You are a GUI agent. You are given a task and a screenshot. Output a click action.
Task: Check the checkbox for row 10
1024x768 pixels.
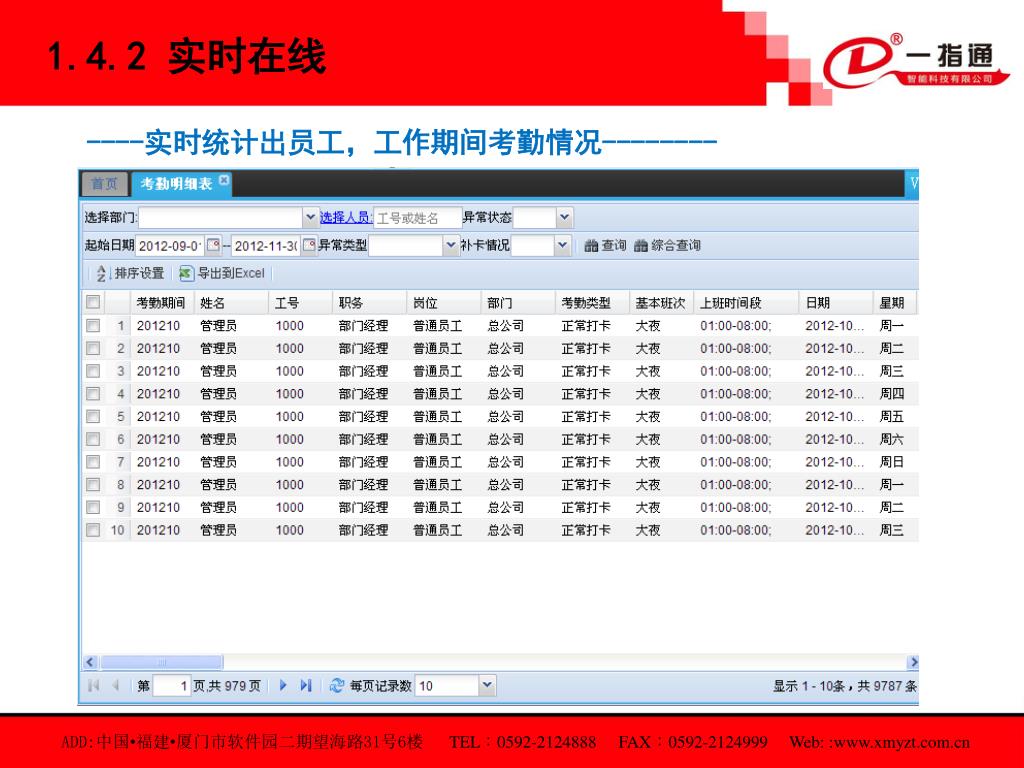point(93,530)
